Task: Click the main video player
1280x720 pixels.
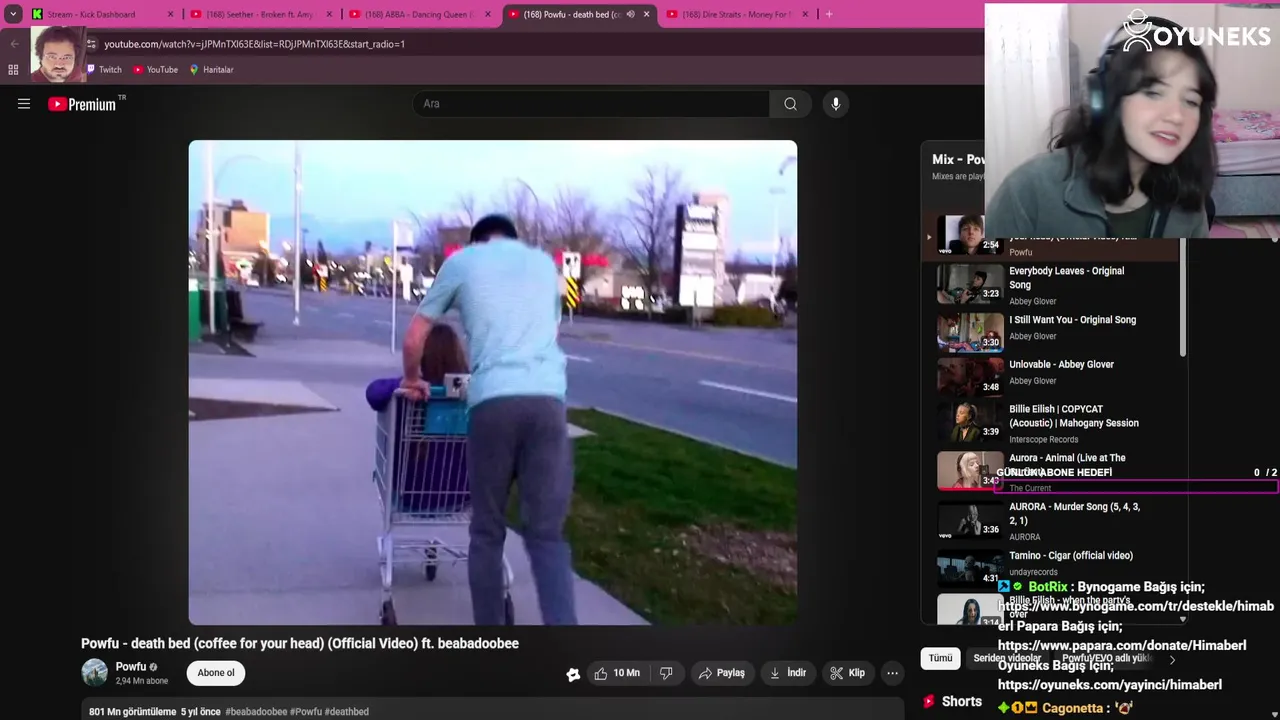Action: (493, 383)
